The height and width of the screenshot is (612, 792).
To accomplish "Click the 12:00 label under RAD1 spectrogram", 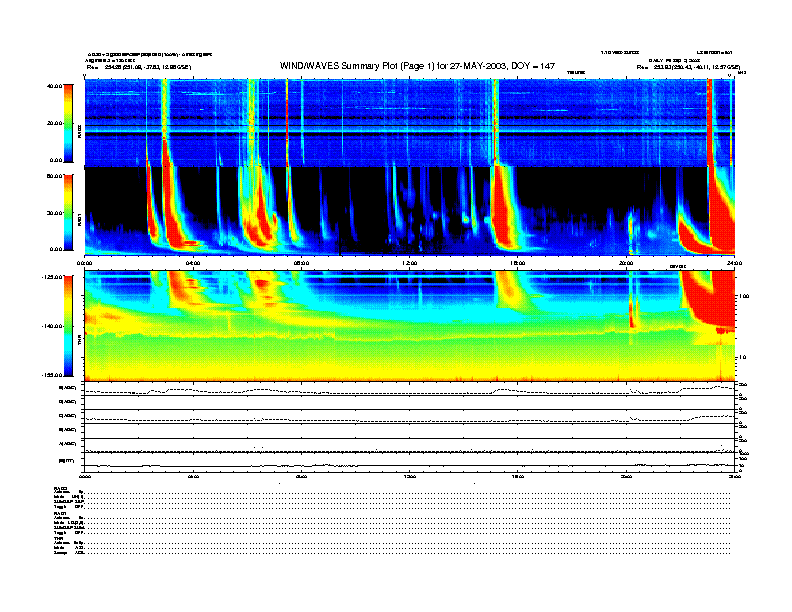I will pos(410,263).
